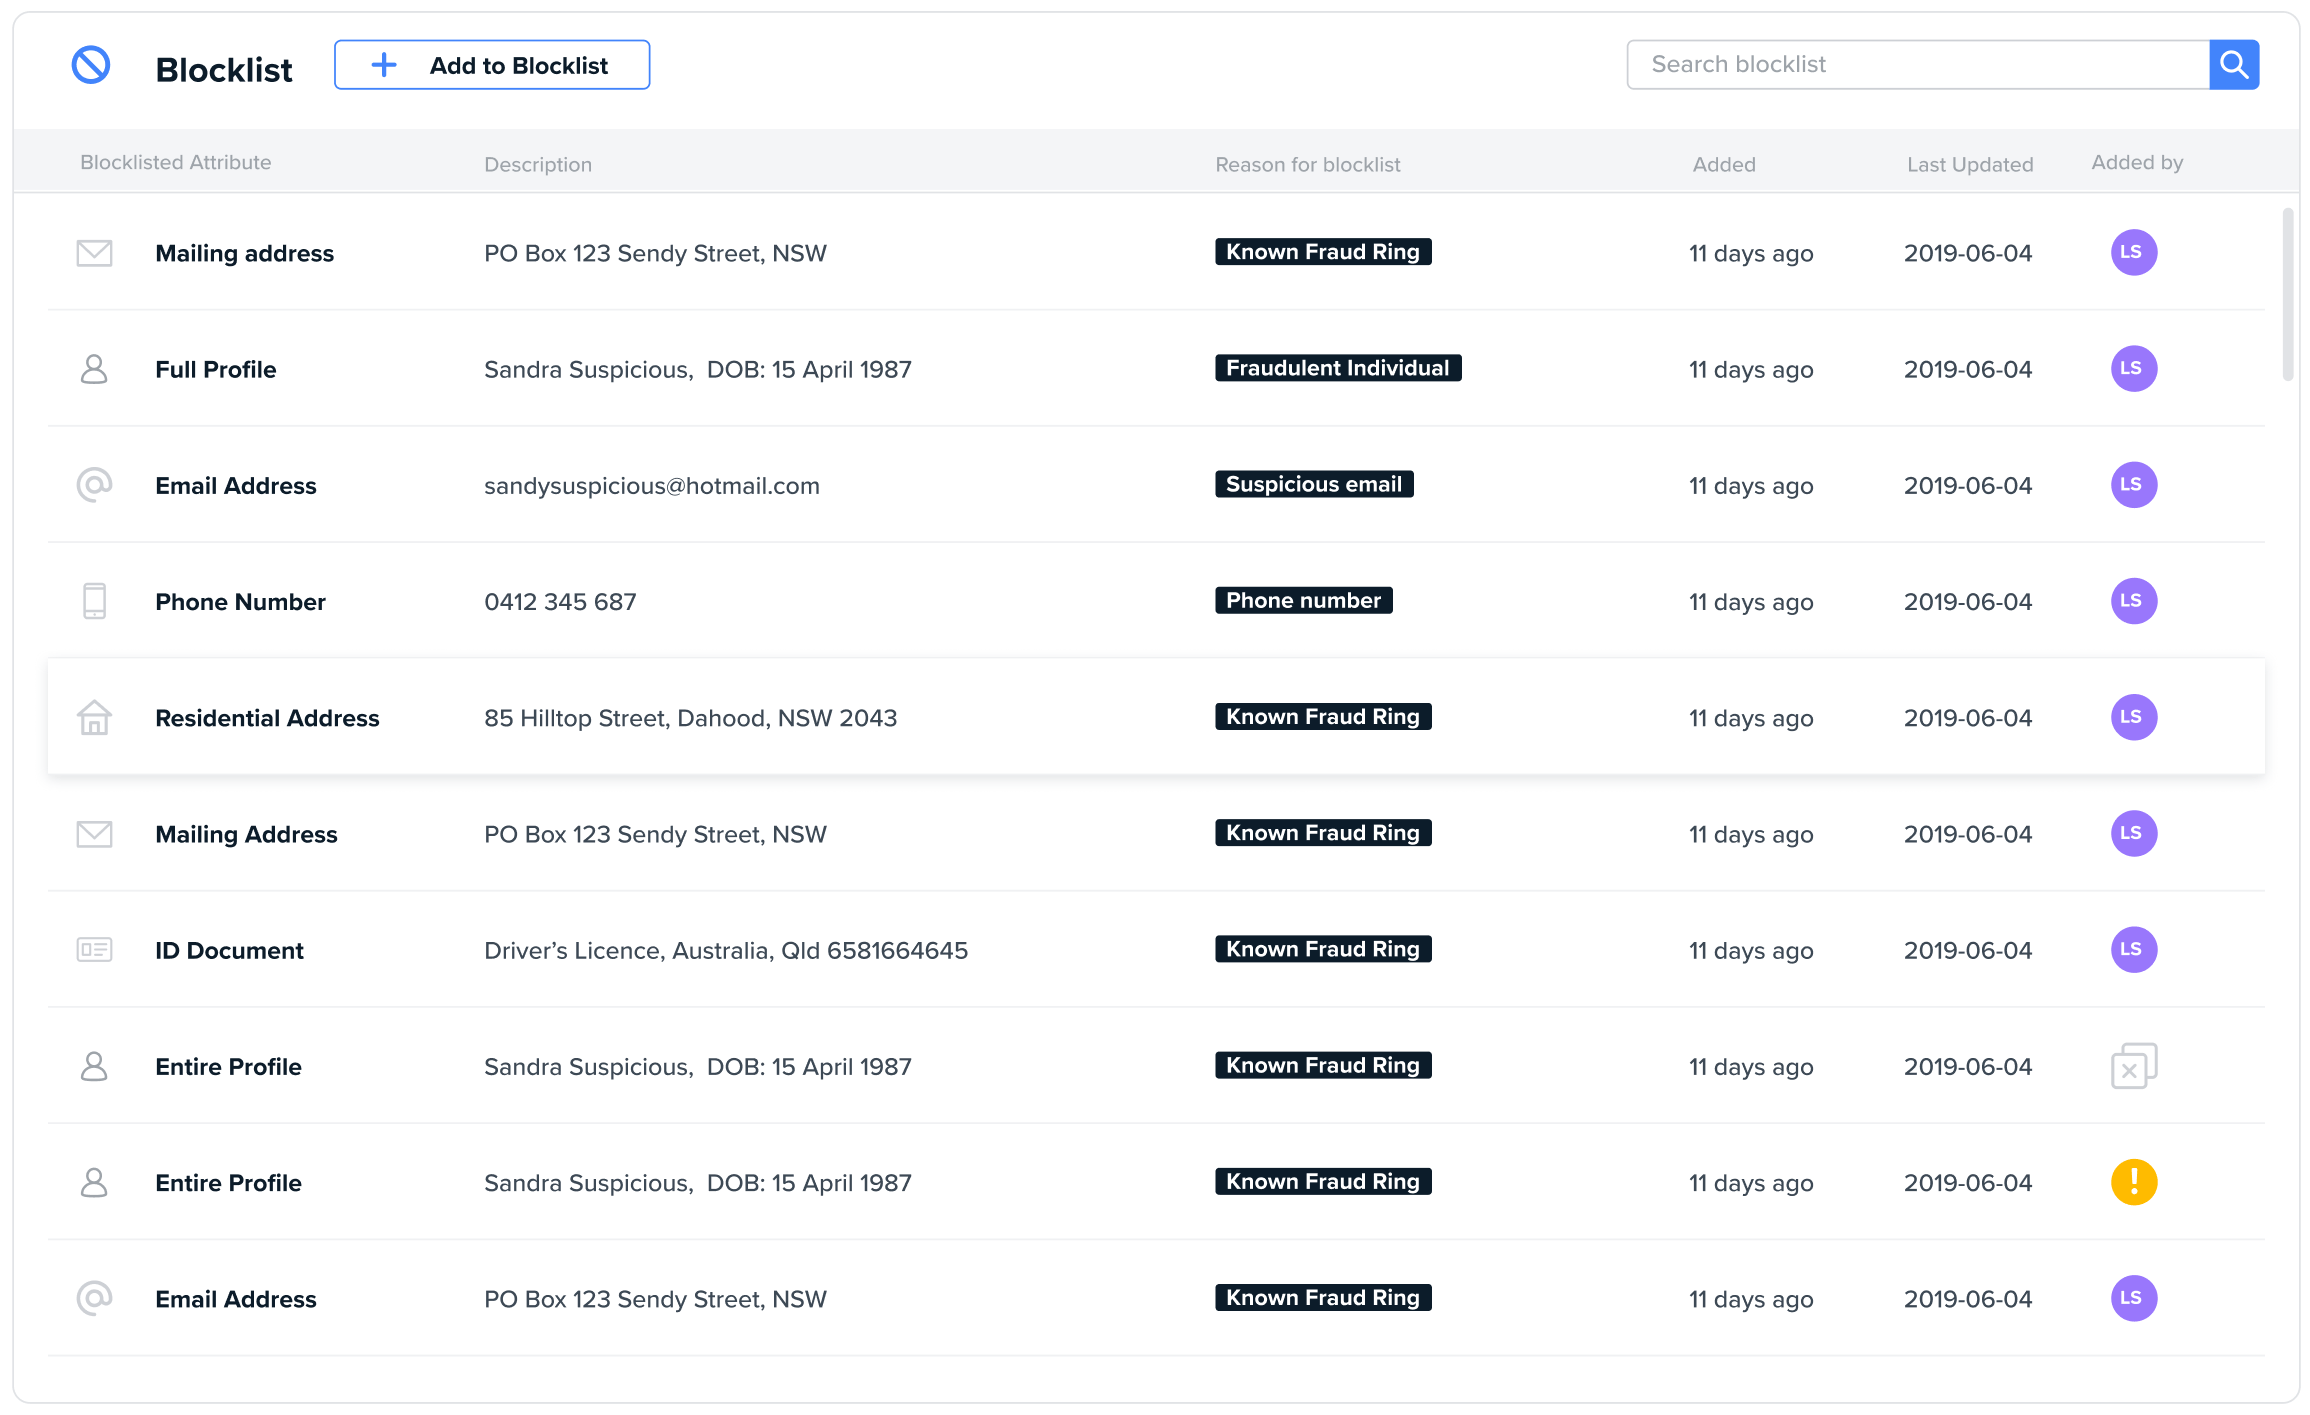
Task: Click the phone icon next to Phone Number
Action: coord(95,601)
